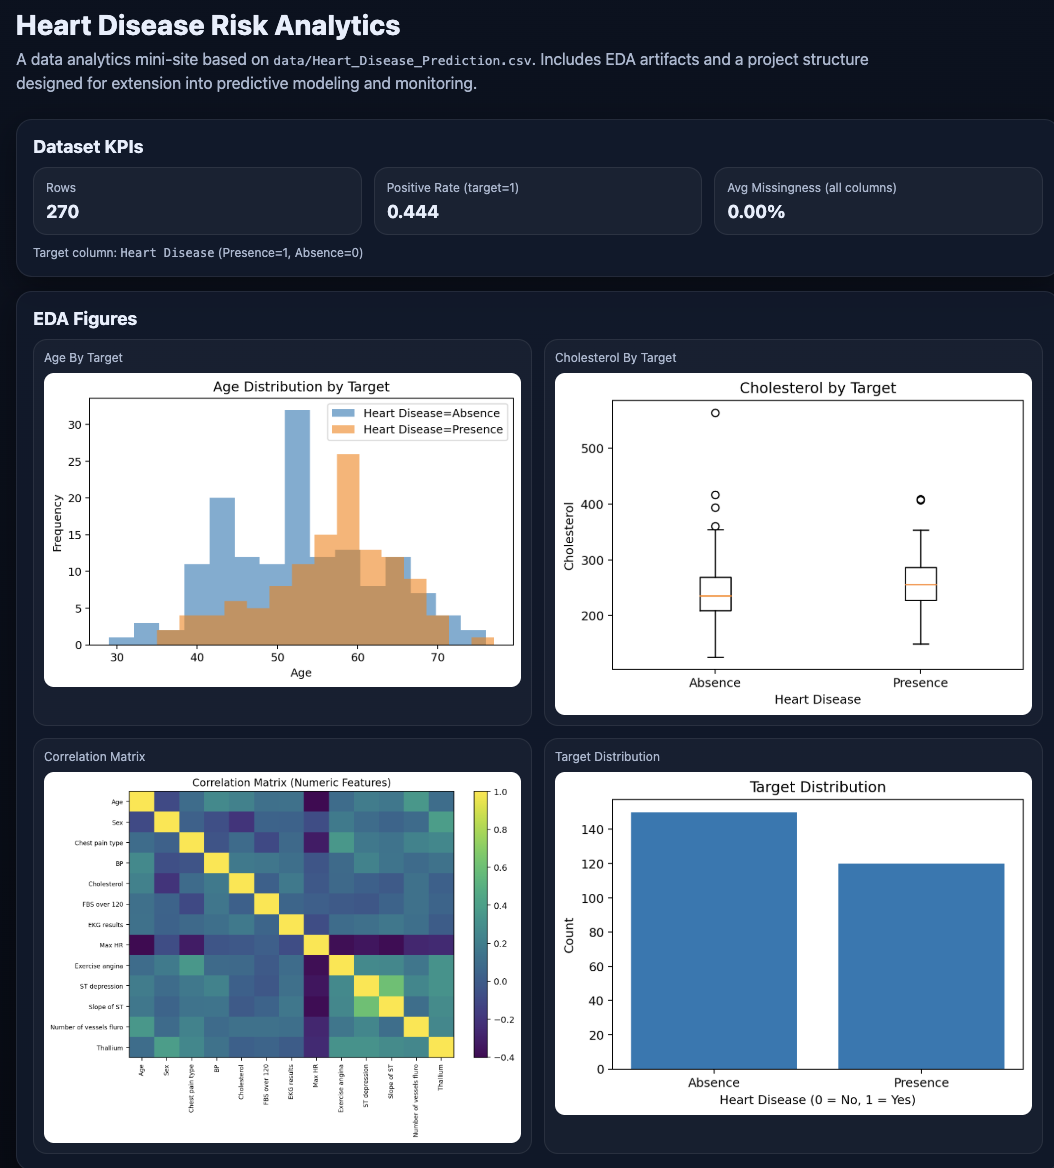
Task: Click the data/Heart_Disease_Prediction.csv file path text
Action: point(406,60)
